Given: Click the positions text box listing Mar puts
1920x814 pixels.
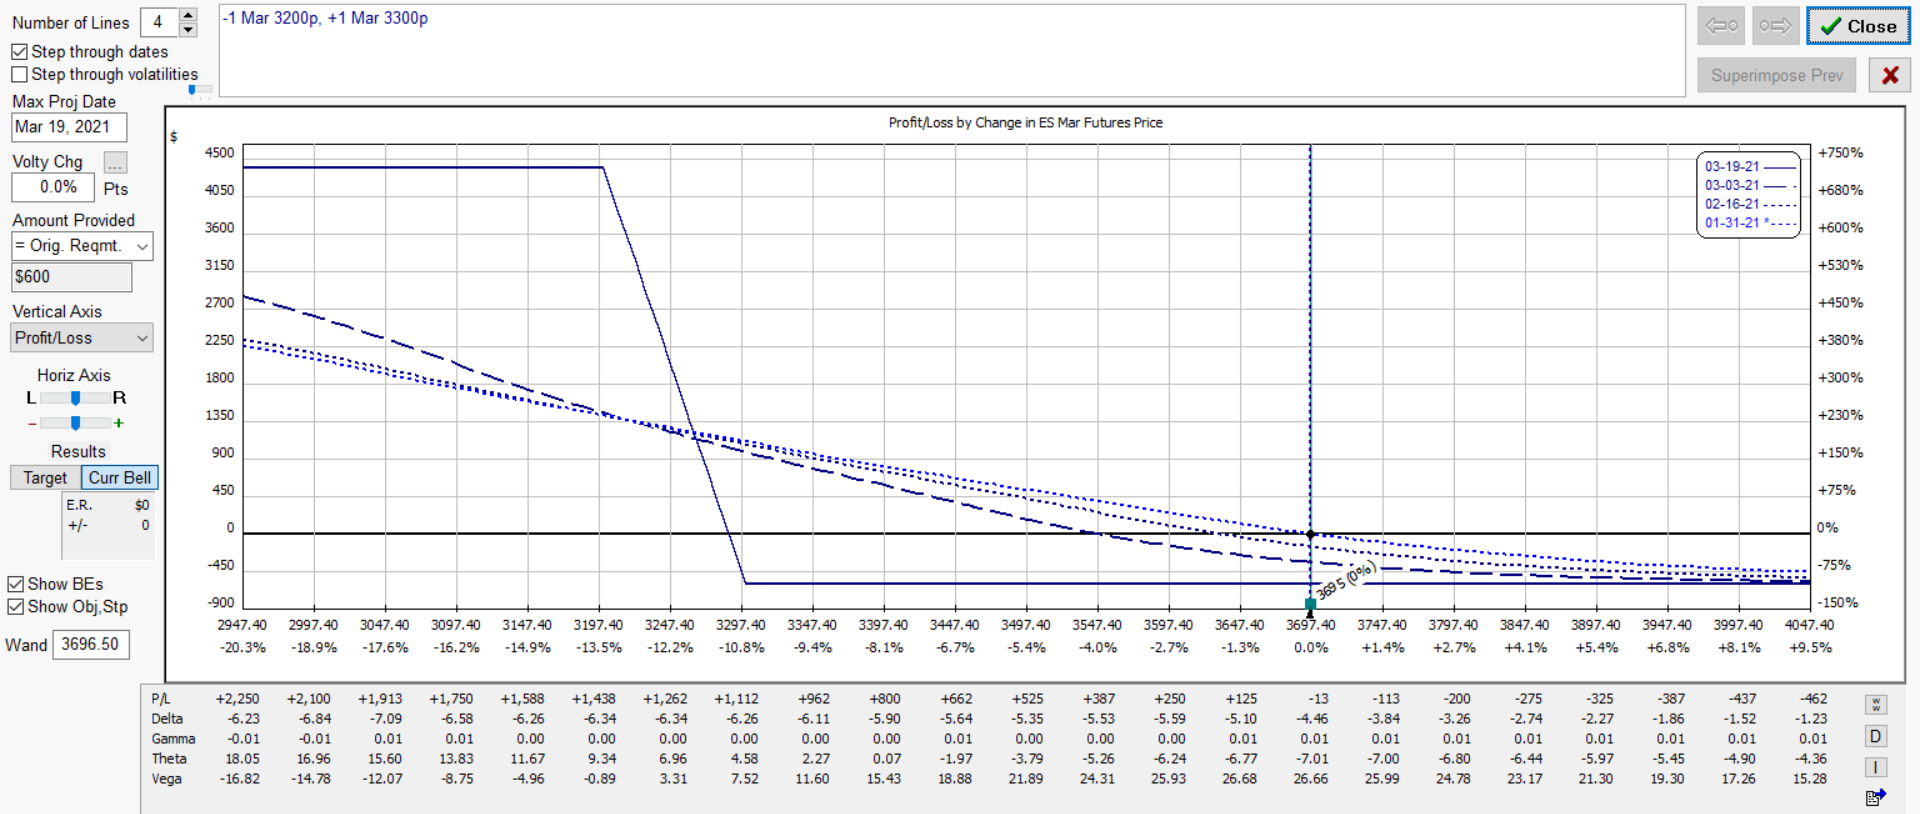Looking at the screenshot, I should click(x=952, y=50).
